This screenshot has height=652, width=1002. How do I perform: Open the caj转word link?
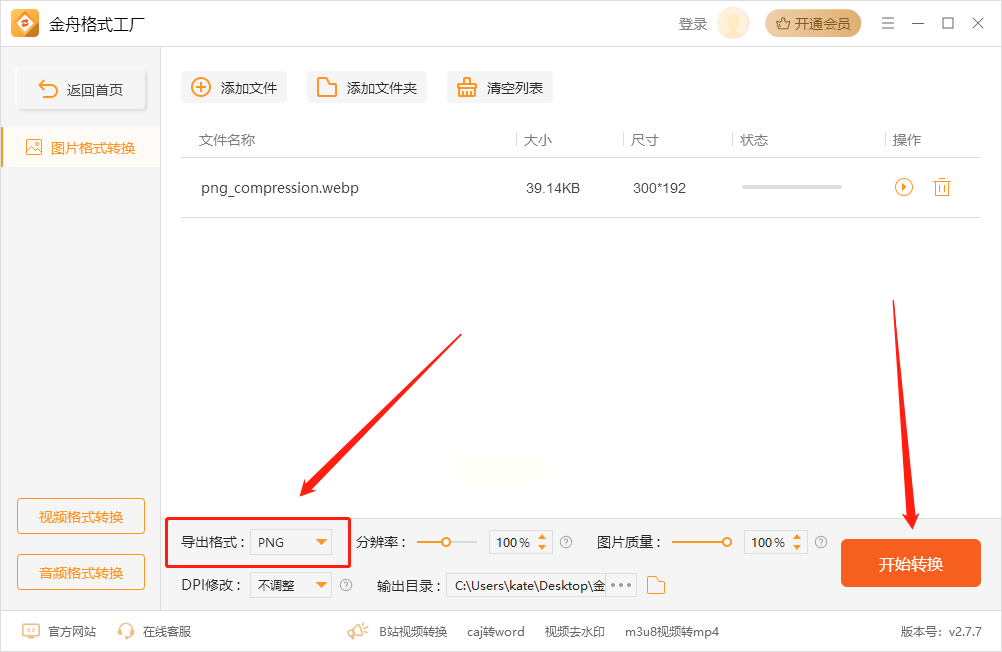495,632
